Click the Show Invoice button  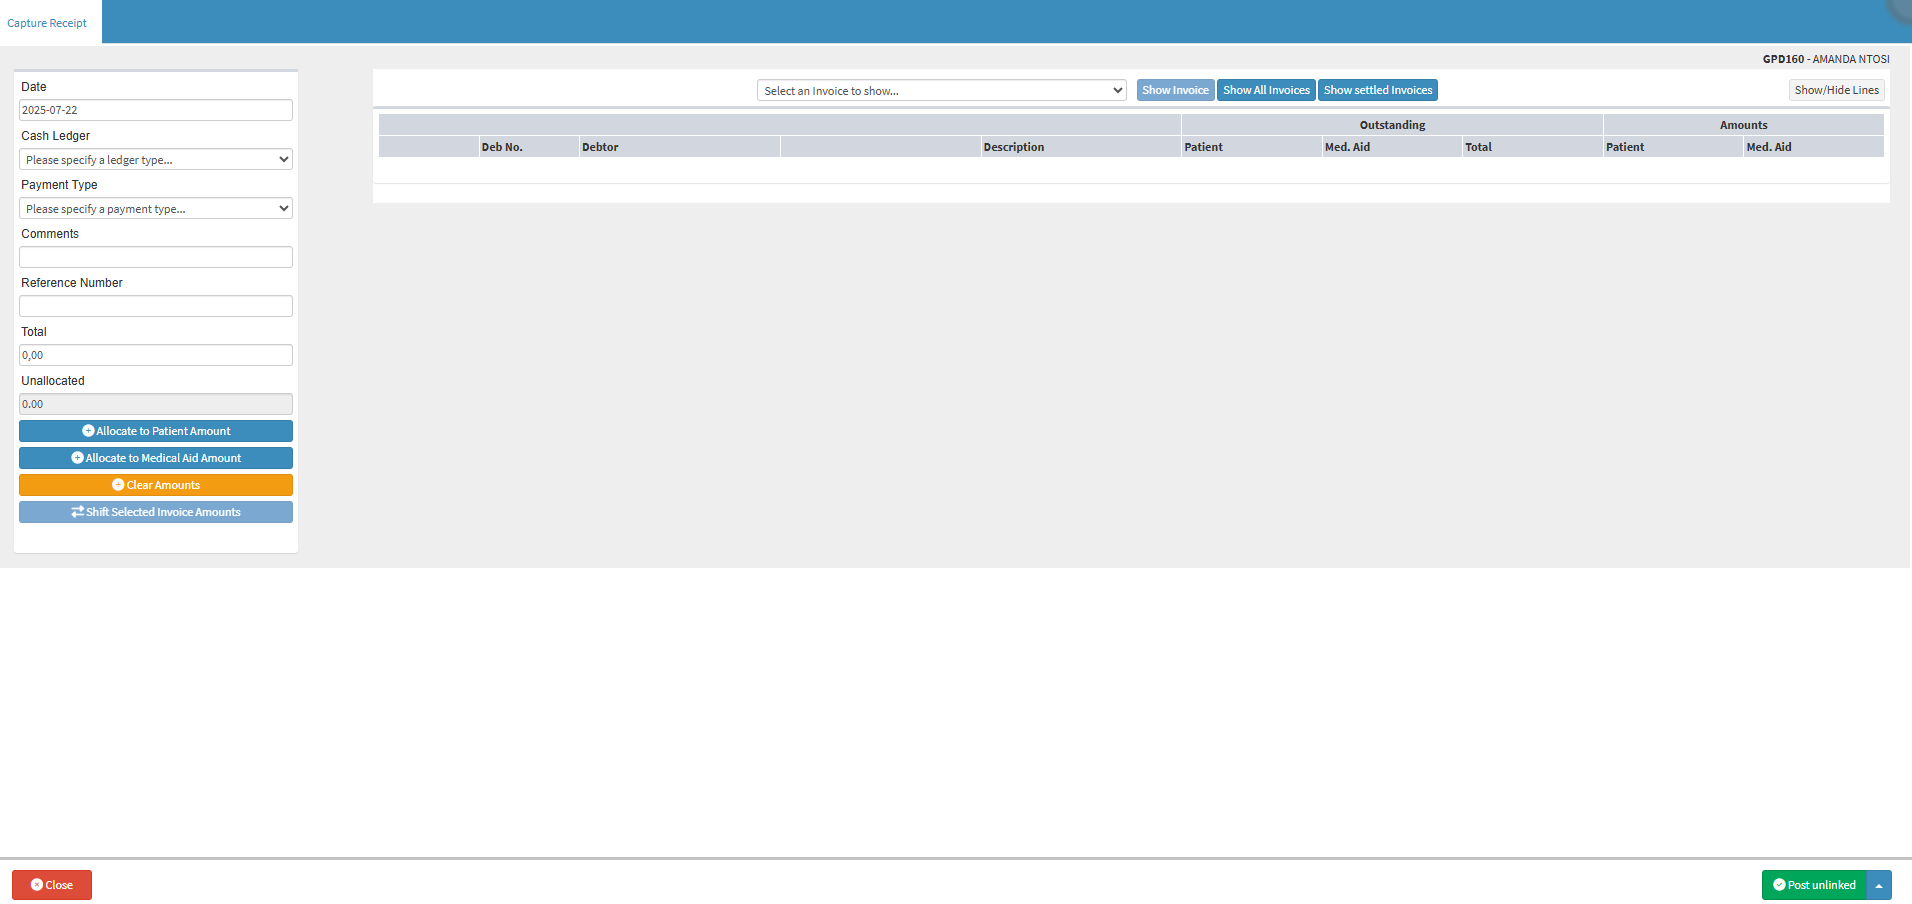point(1175,90)
